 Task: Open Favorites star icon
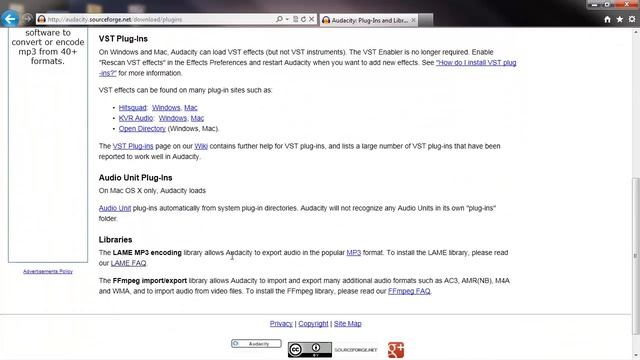coord(620,19)
